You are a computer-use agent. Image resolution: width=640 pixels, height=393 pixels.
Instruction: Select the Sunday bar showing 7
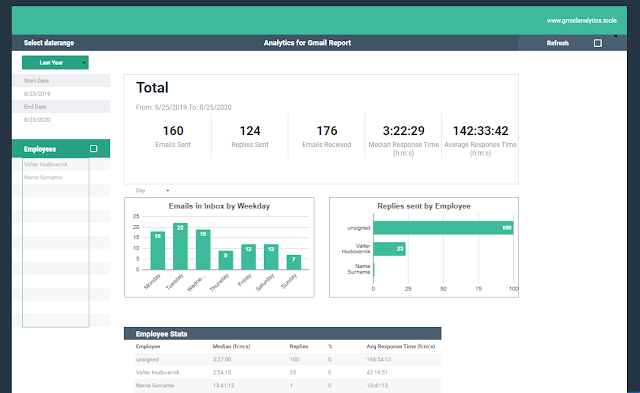294,262
